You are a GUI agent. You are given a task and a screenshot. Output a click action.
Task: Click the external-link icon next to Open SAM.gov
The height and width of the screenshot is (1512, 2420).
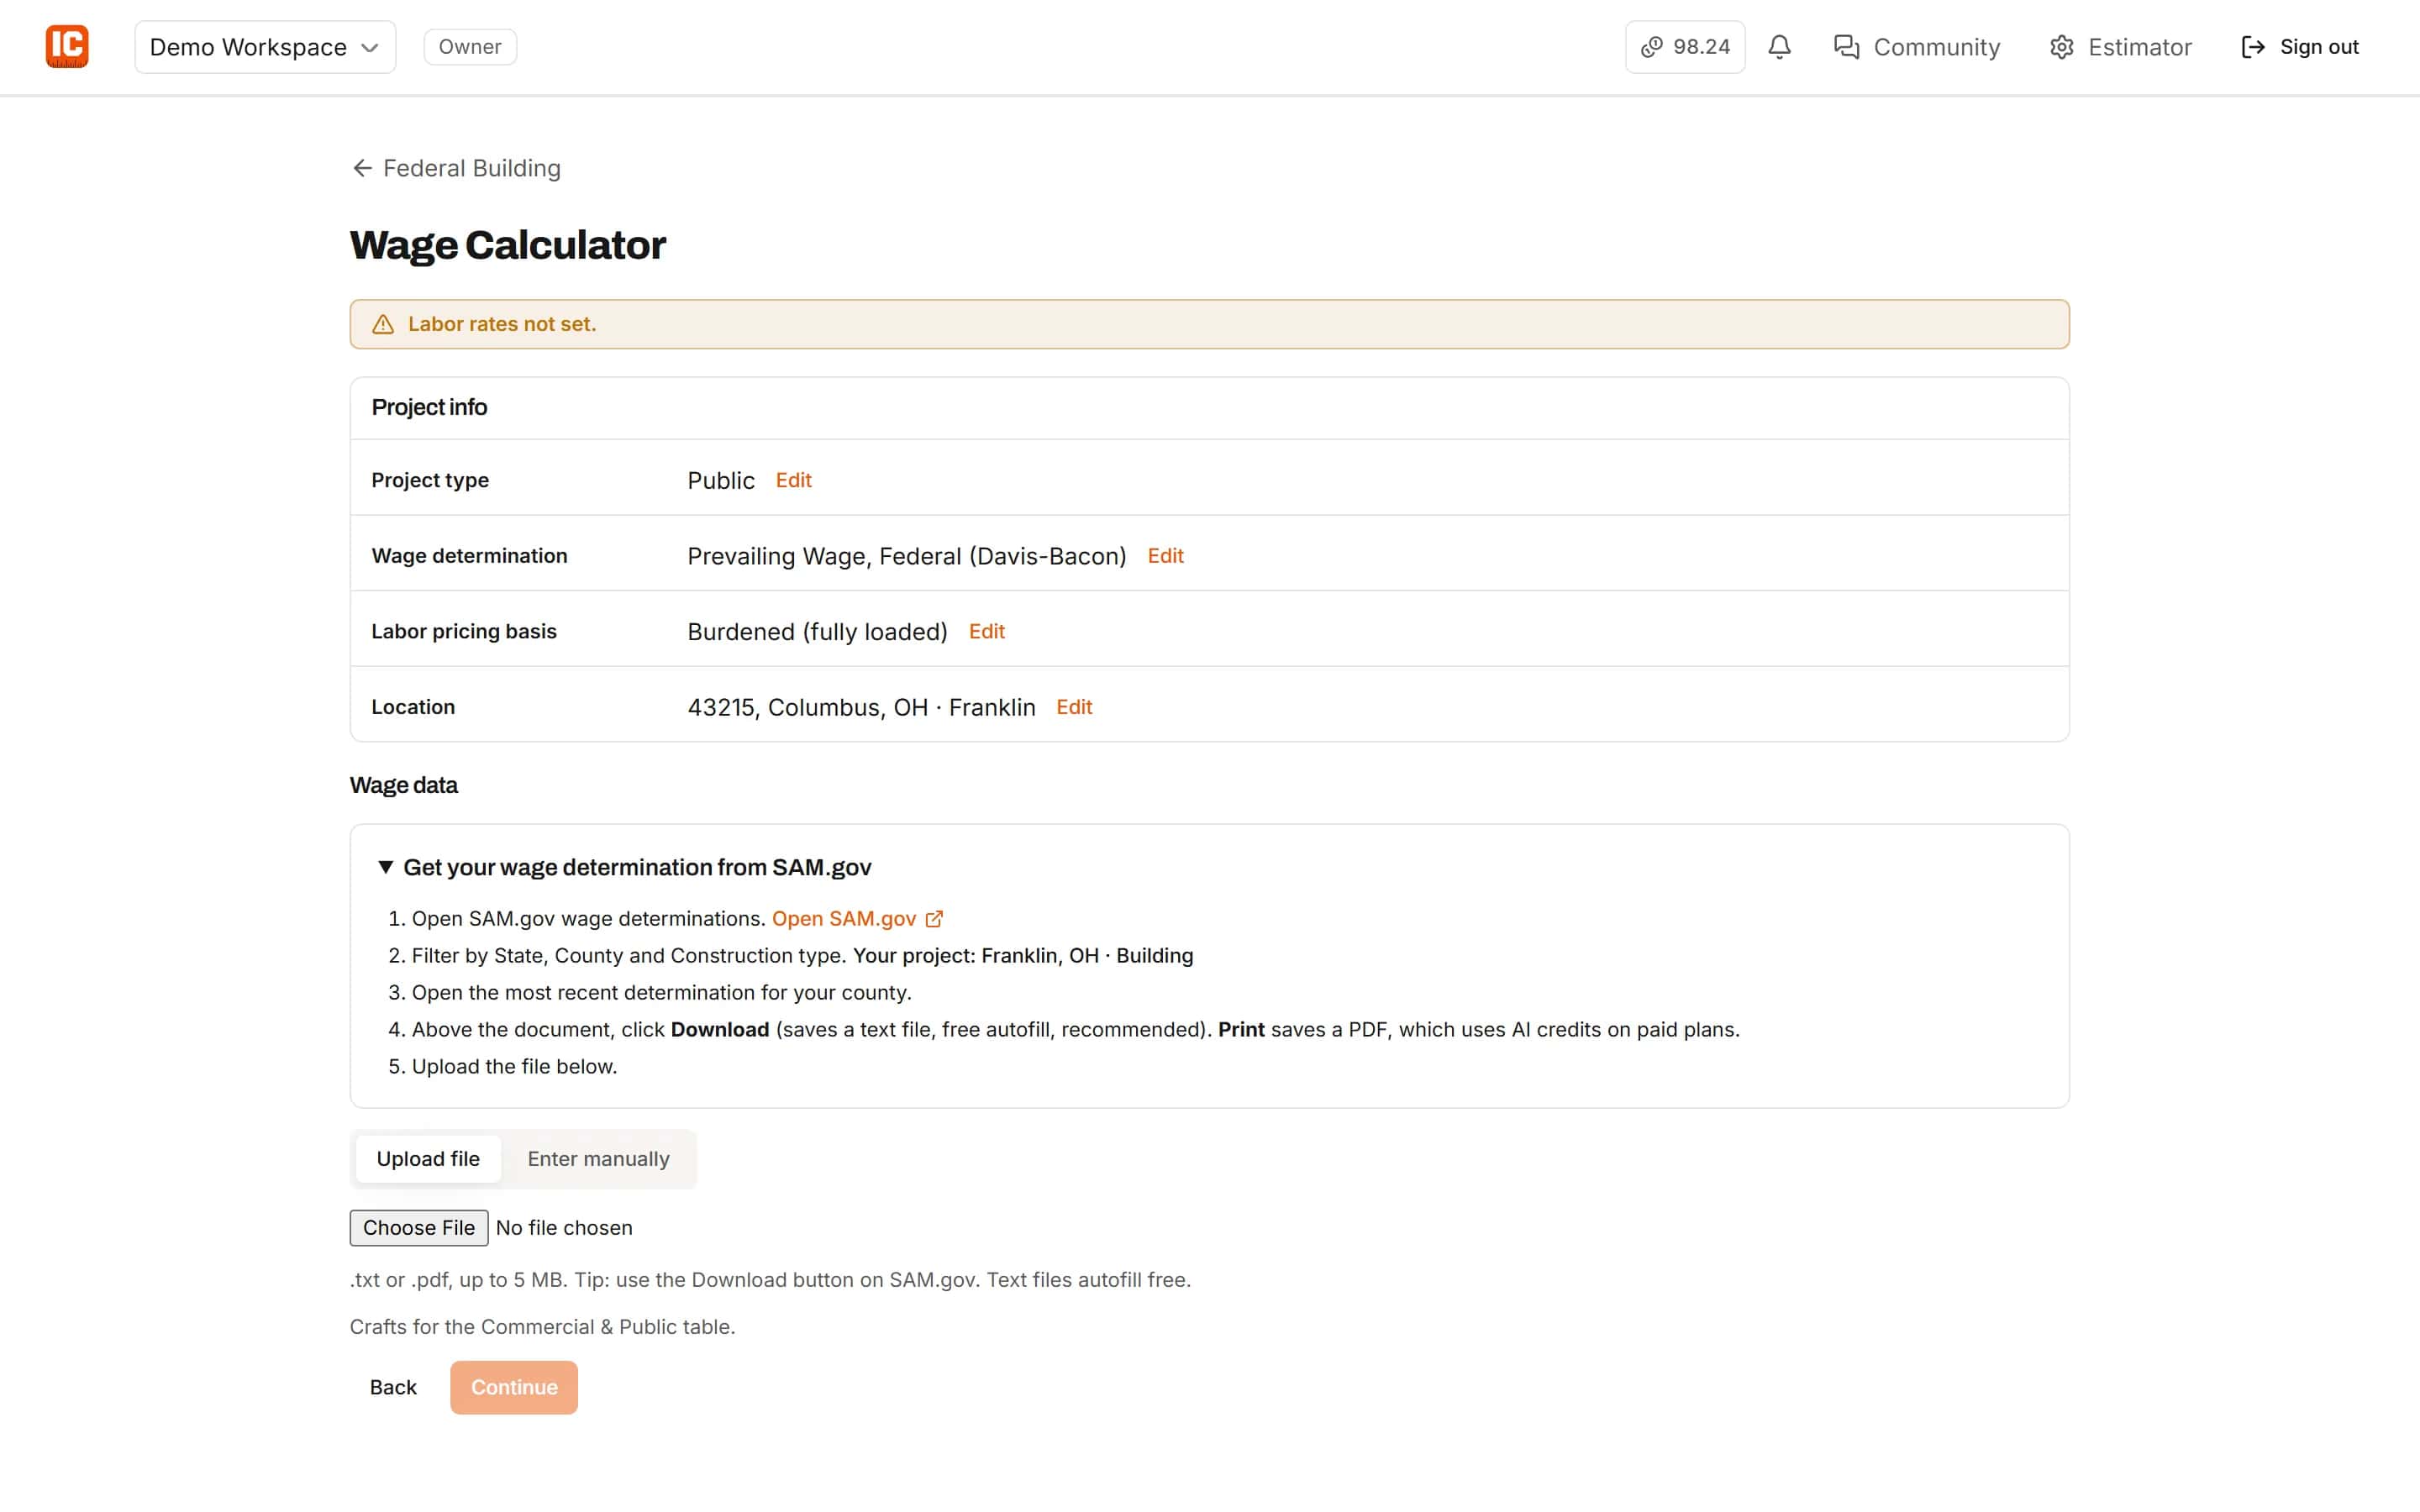(934, 919)
